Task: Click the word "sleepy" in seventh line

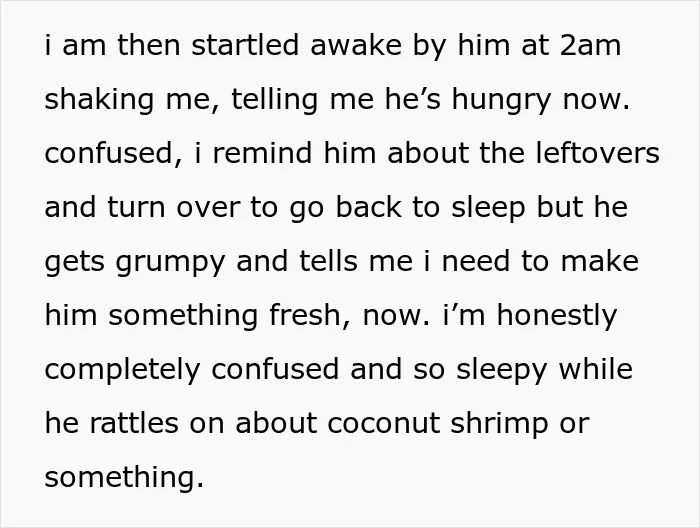Action: (501, 370)
